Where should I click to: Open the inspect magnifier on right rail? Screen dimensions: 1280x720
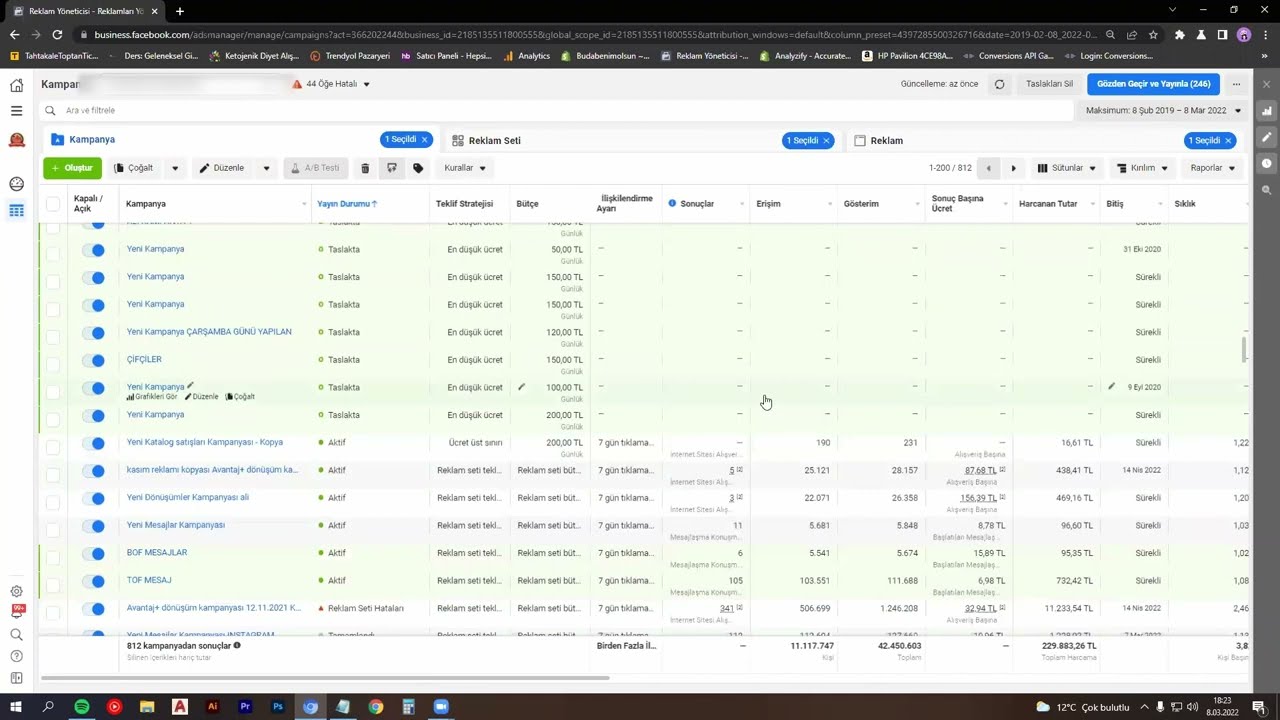pyautogui.click(x=1266, y=189)
